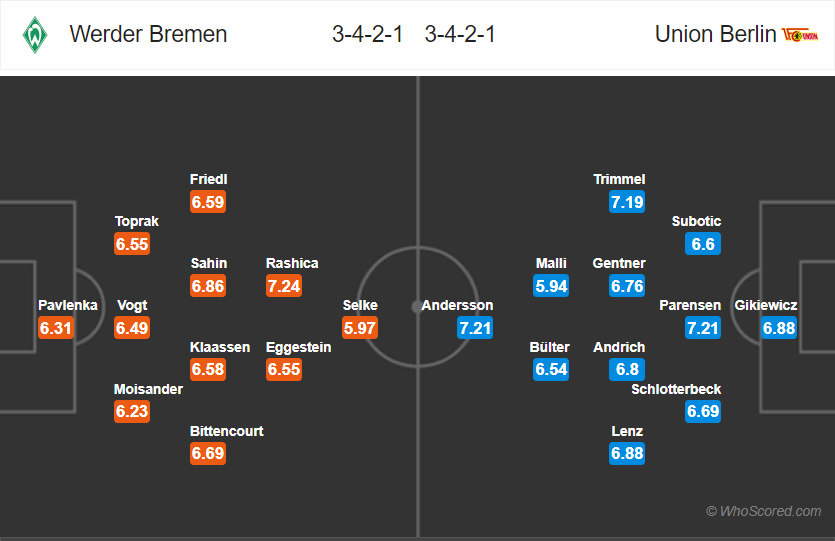The width and height of the screenshot is (835, 541).
Task: Select Sahin's 6.86 rating badge
Action: pyautogui.click(x=208, y=286)
